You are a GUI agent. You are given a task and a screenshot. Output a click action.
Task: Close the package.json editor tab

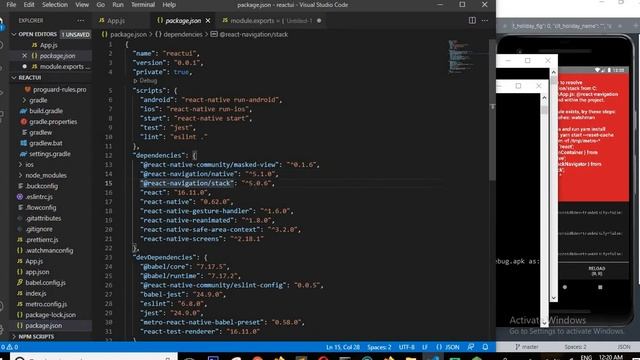point(208,20)
